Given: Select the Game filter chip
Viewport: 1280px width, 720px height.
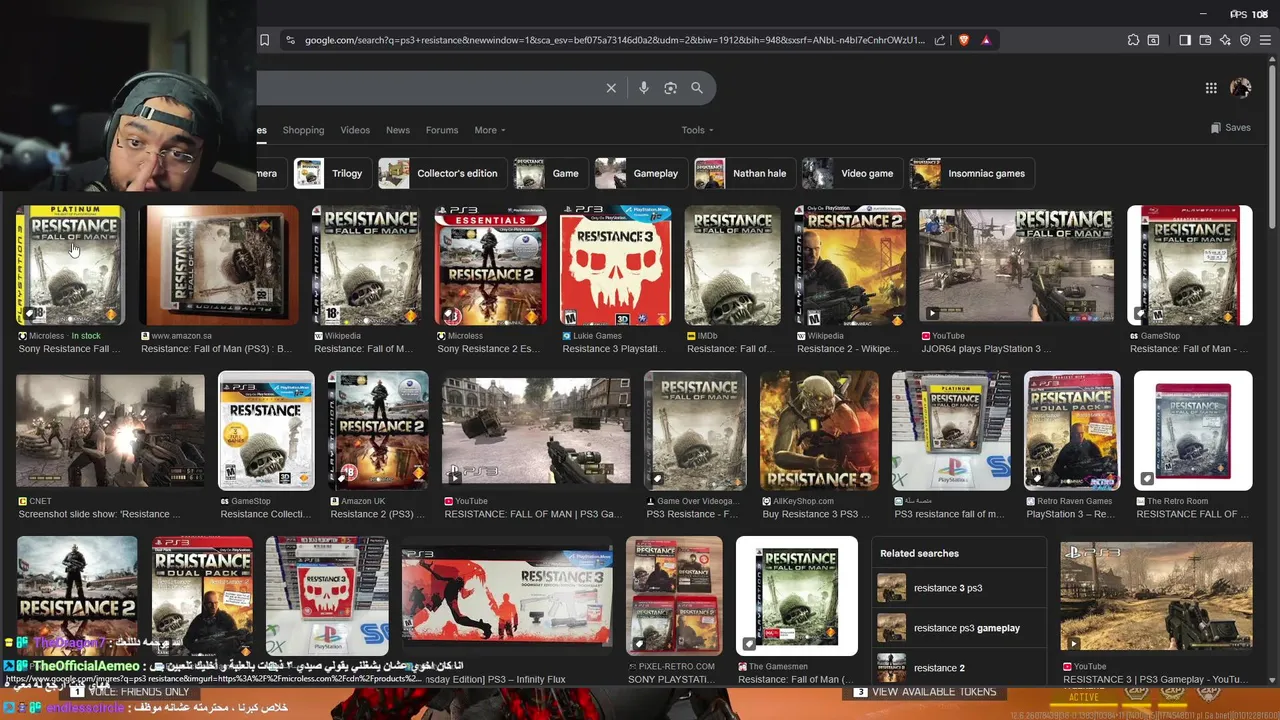Looking at the screenshot, I should click(550, 173).
